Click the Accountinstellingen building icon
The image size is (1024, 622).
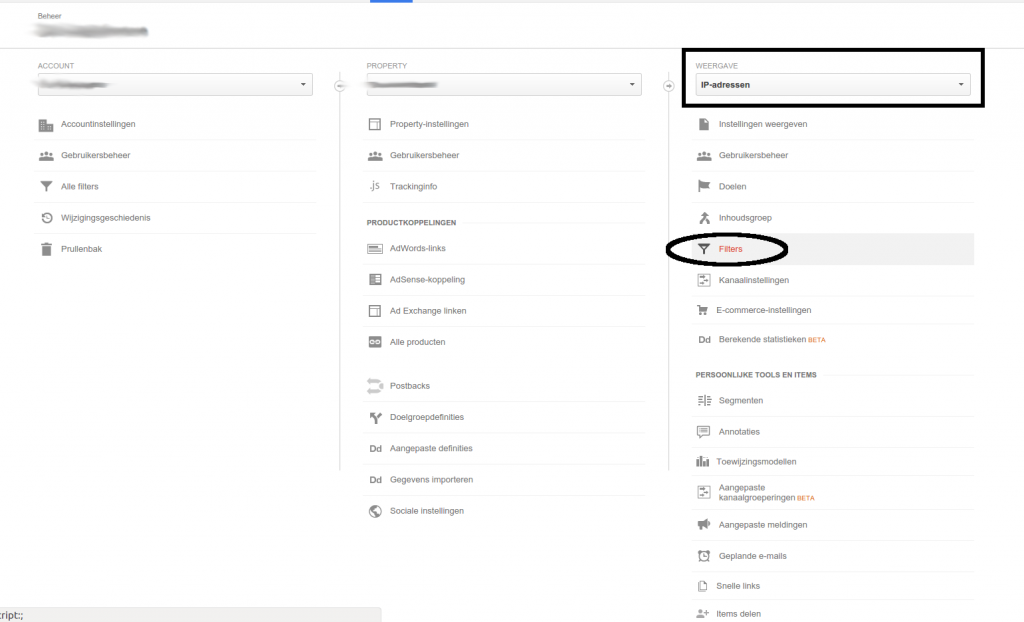click(x=46, y=125)
